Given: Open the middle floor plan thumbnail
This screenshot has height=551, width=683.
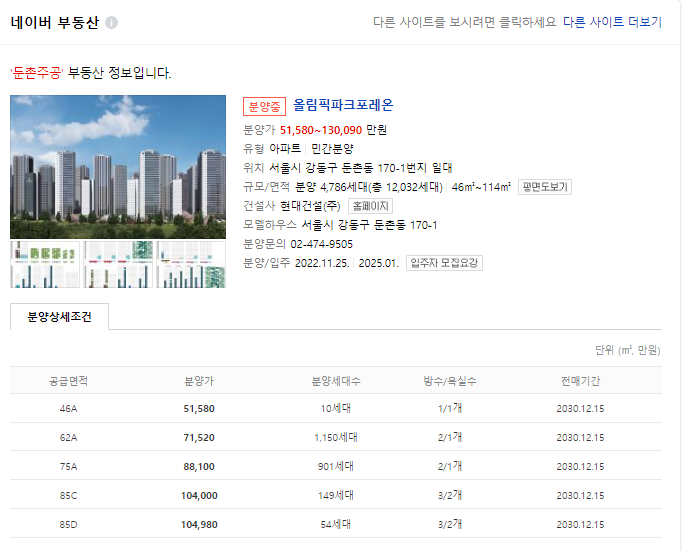Looking at the screenshot, I should (x=118, y=264).
